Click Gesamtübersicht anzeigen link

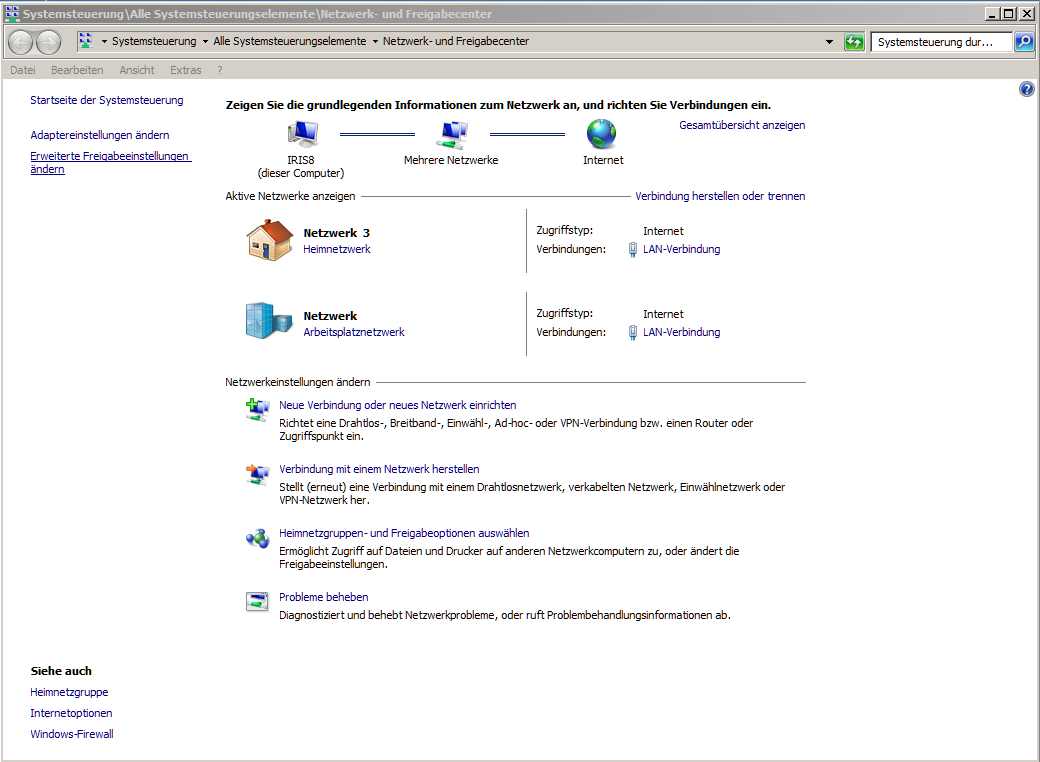742,125
